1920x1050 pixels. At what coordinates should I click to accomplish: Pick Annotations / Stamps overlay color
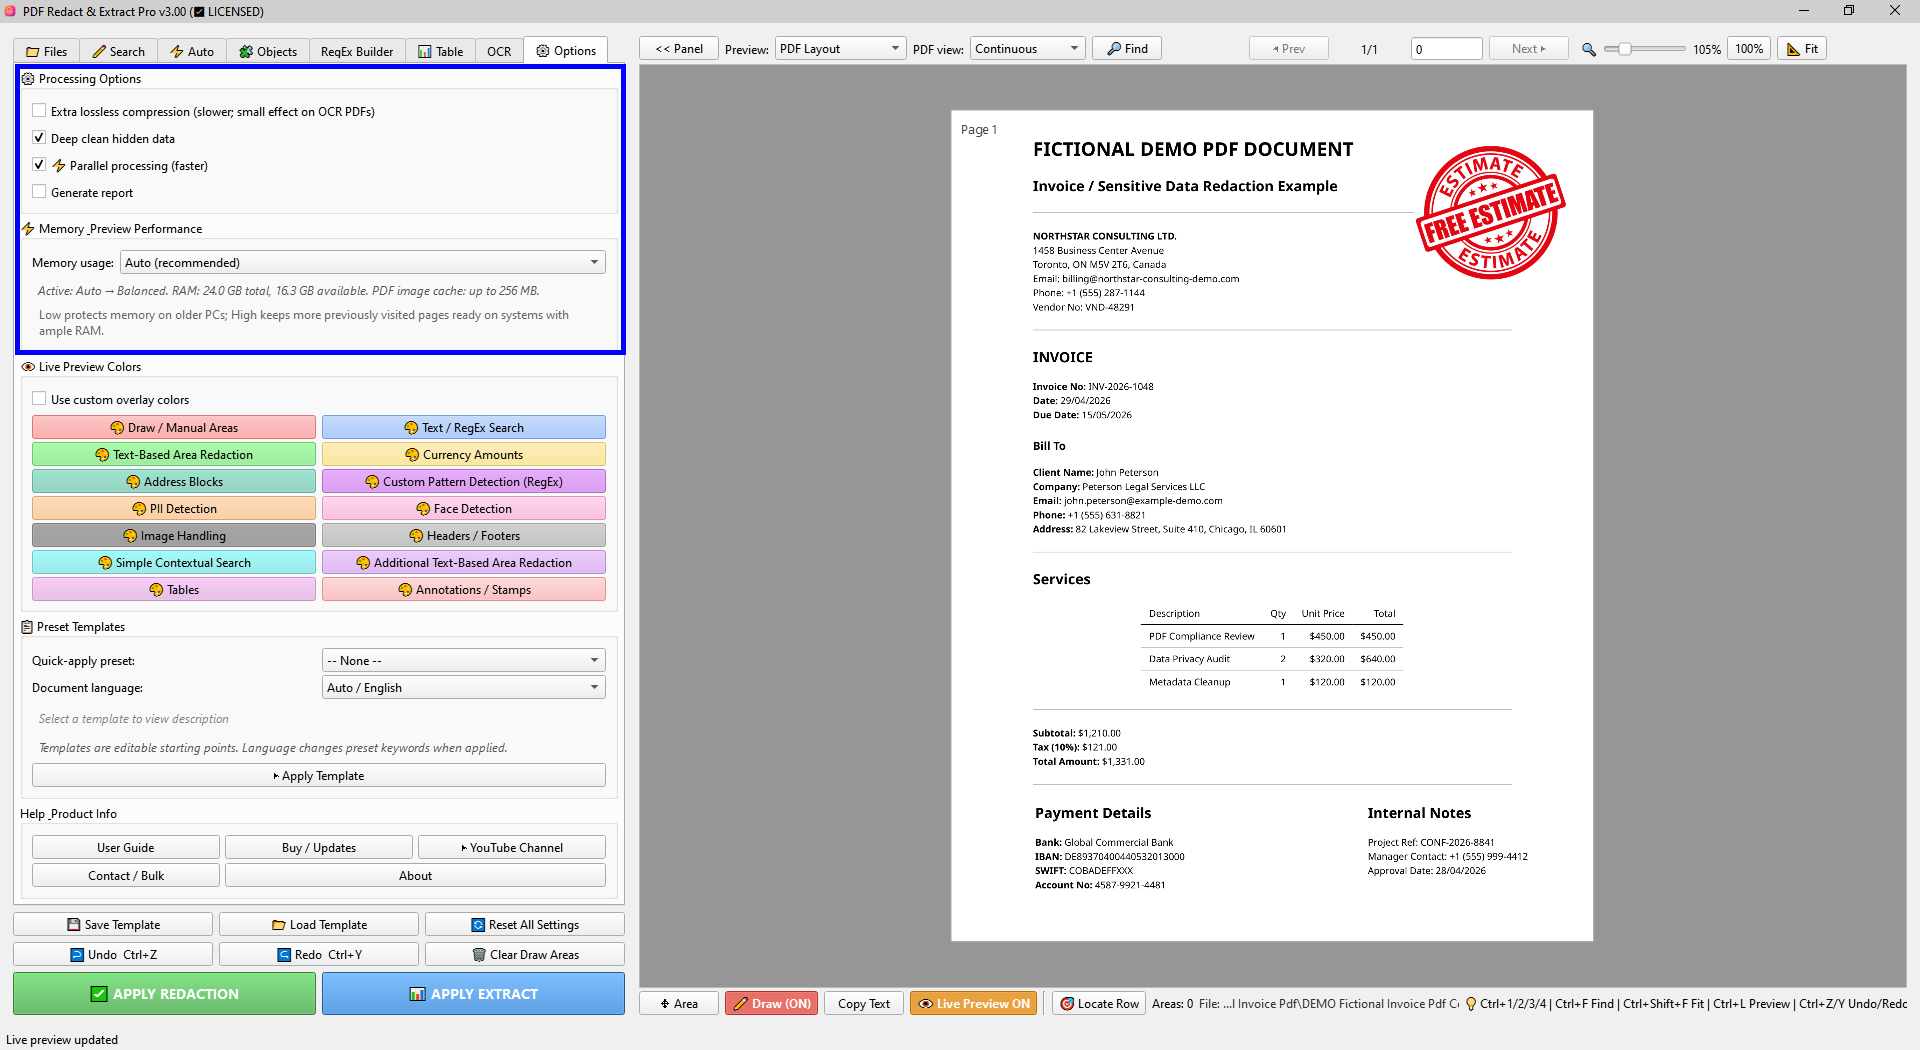(464, 589)
